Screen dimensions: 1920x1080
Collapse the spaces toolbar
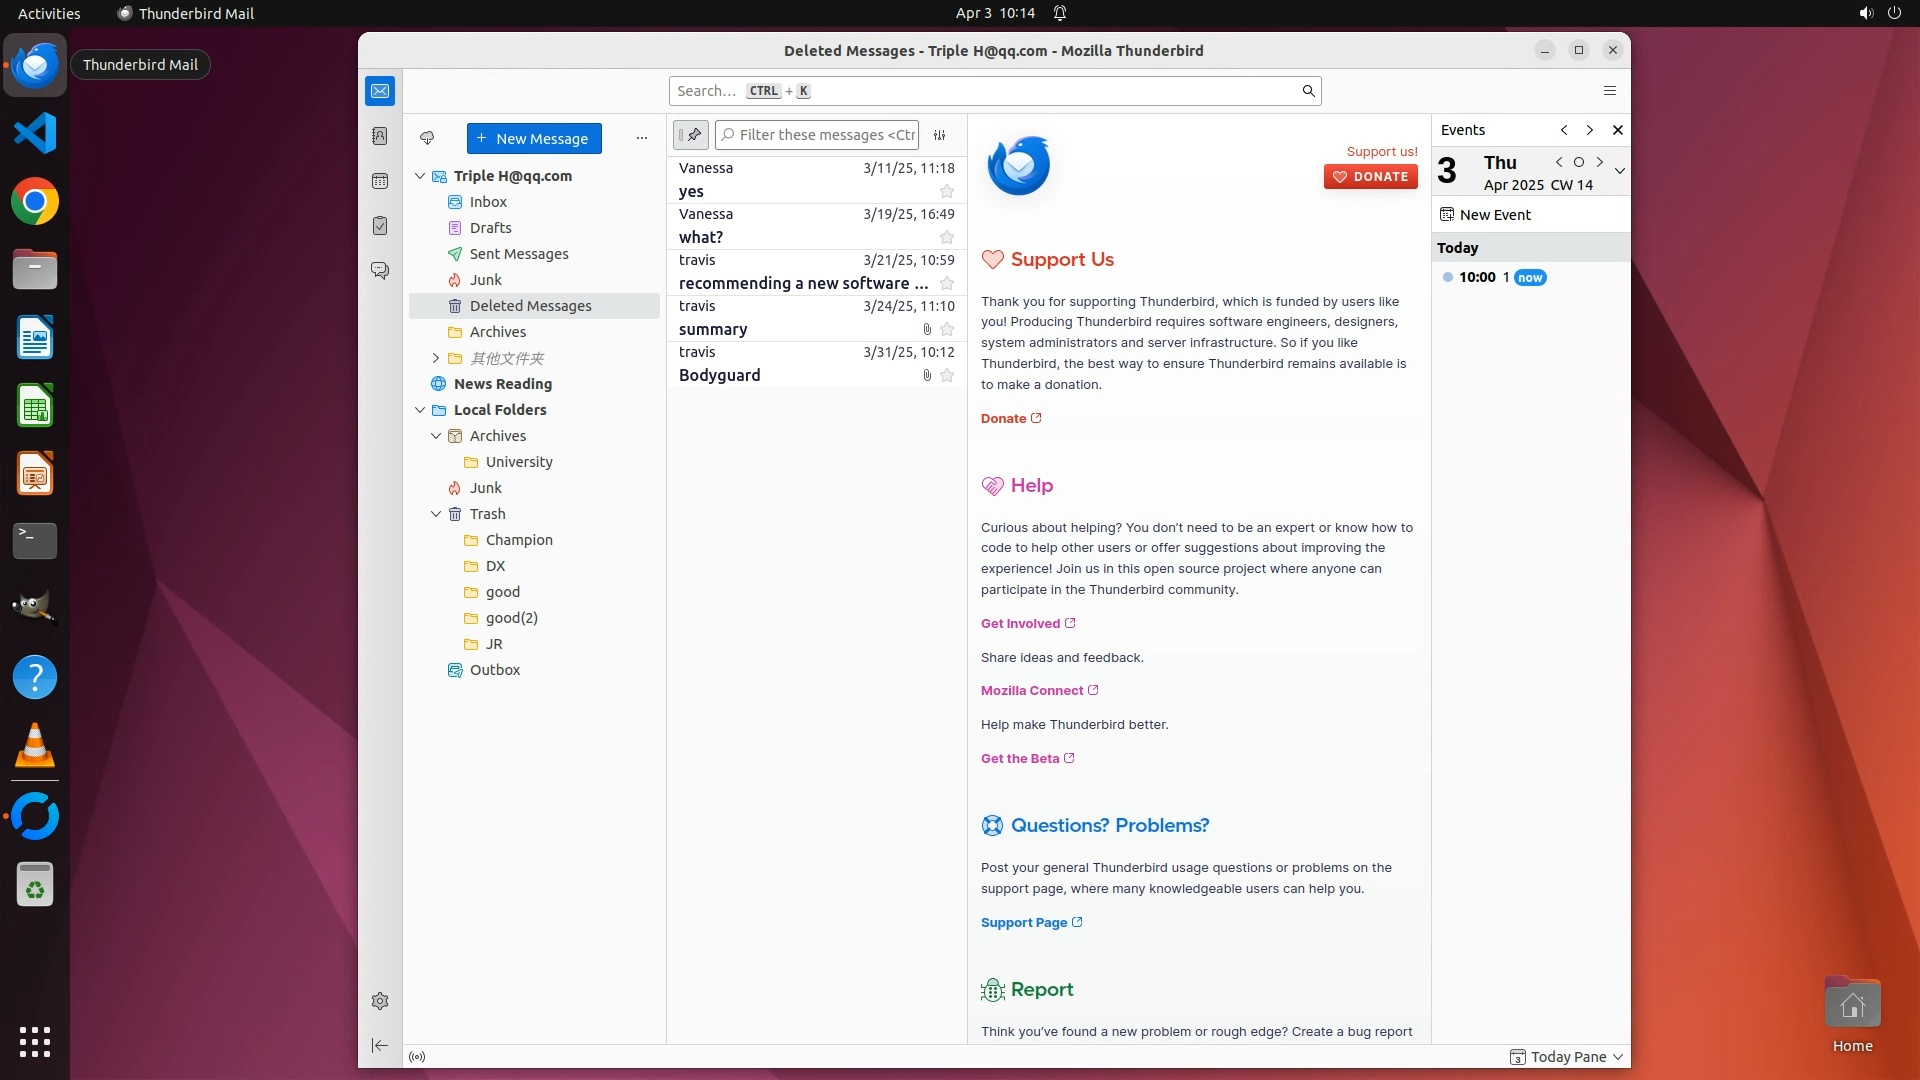380,1046
